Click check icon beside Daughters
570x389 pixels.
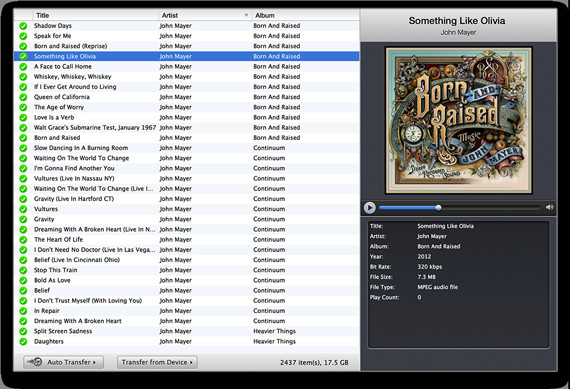pyautogui.click(x=23, y=341)
